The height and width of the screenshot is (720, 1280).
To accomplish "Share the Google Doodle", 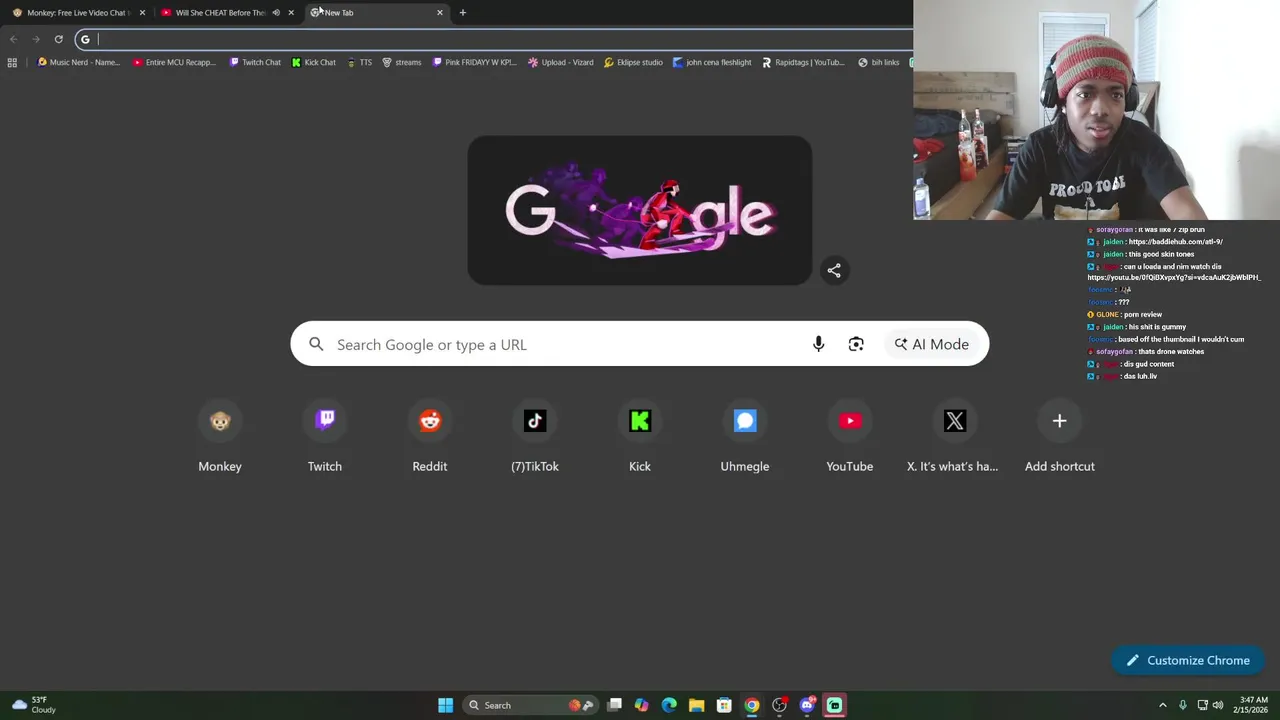I will click(x=834, y=270).
